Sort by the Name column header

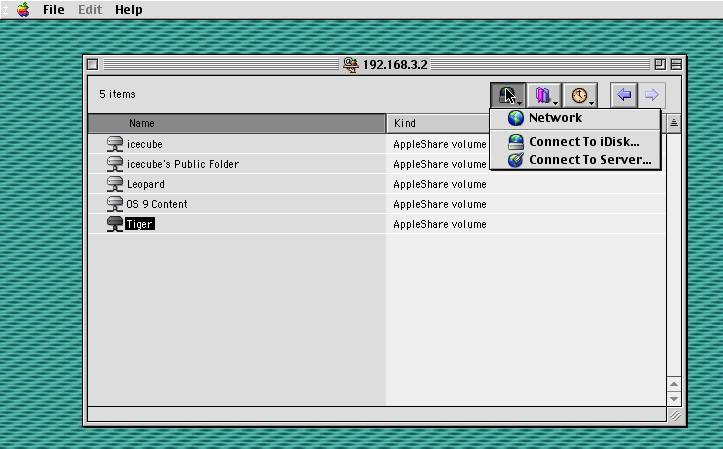[x=237, y=123]
